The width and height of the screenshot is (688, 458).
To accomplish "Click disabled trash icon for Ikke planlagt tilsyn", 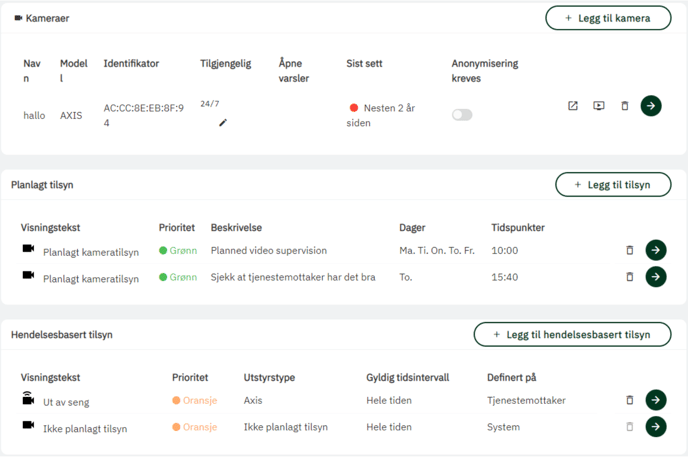I will pyautogui.click(x=630, y=427).
